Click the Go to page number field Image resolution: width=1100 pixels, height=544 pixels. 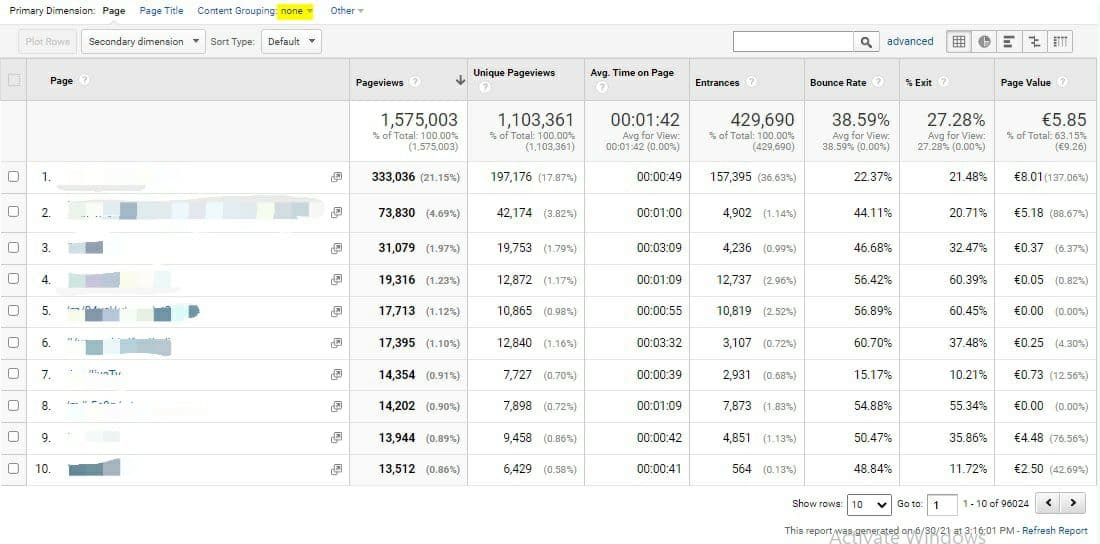coord(941,505)
